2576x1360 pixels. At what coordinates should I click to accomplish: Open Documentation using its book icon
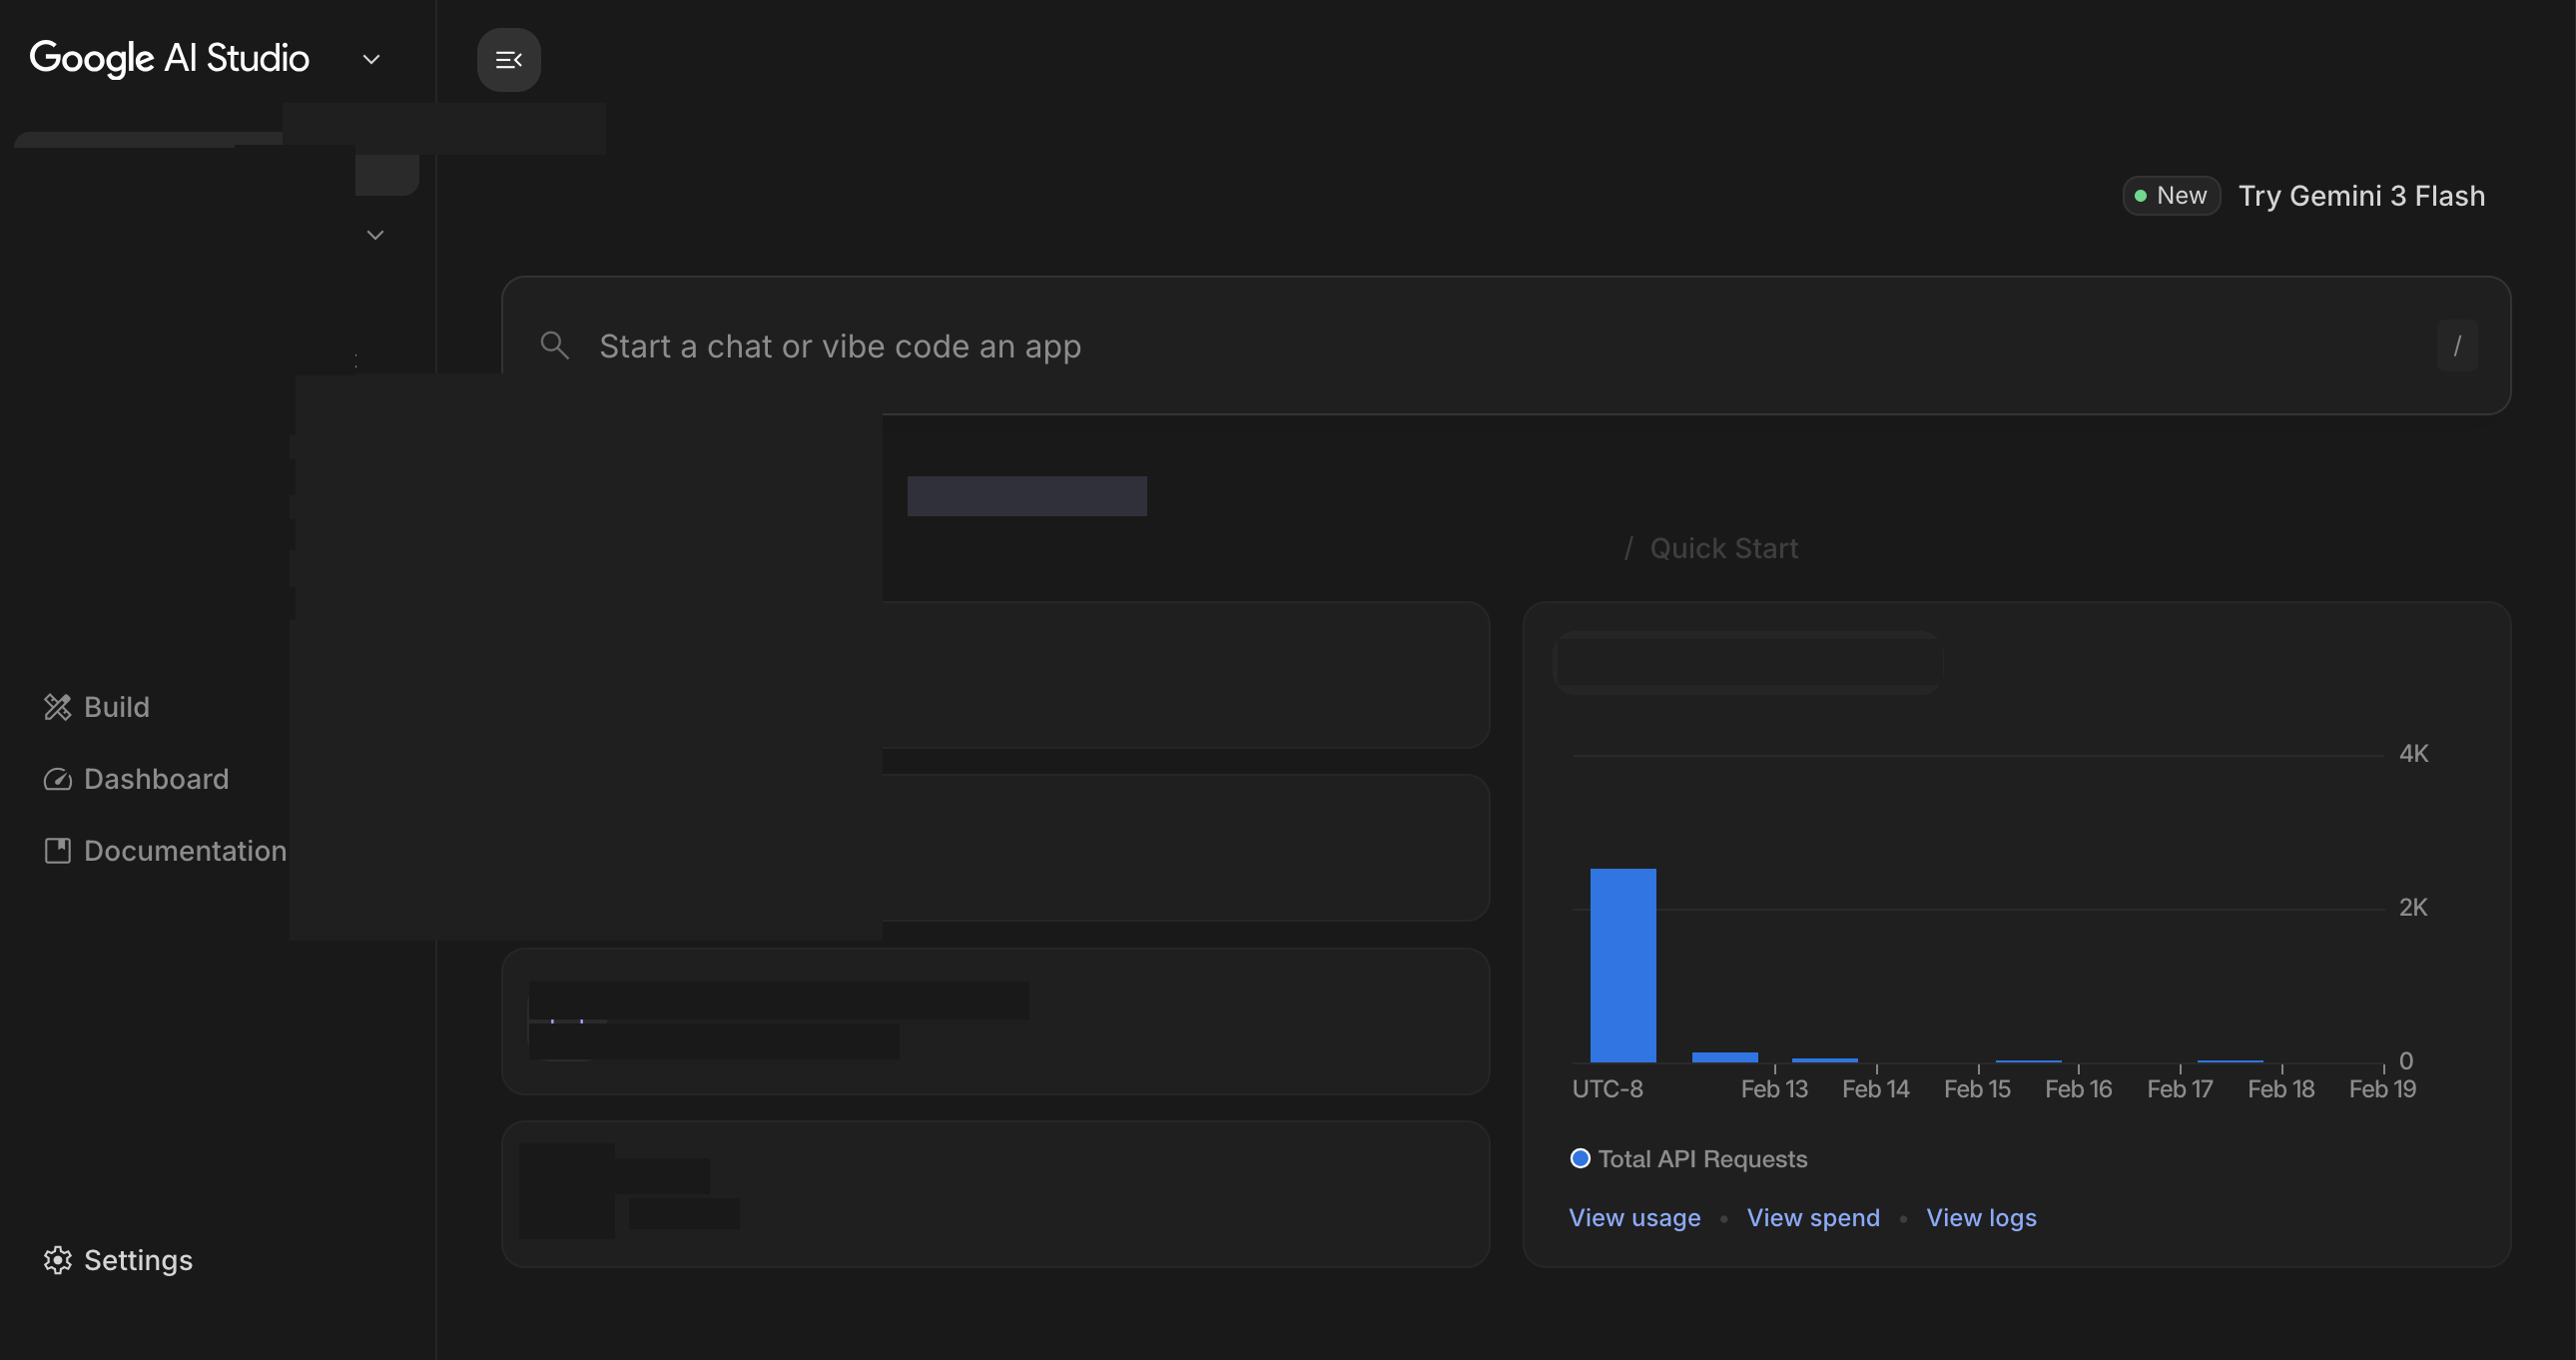(x=58, y=851)
